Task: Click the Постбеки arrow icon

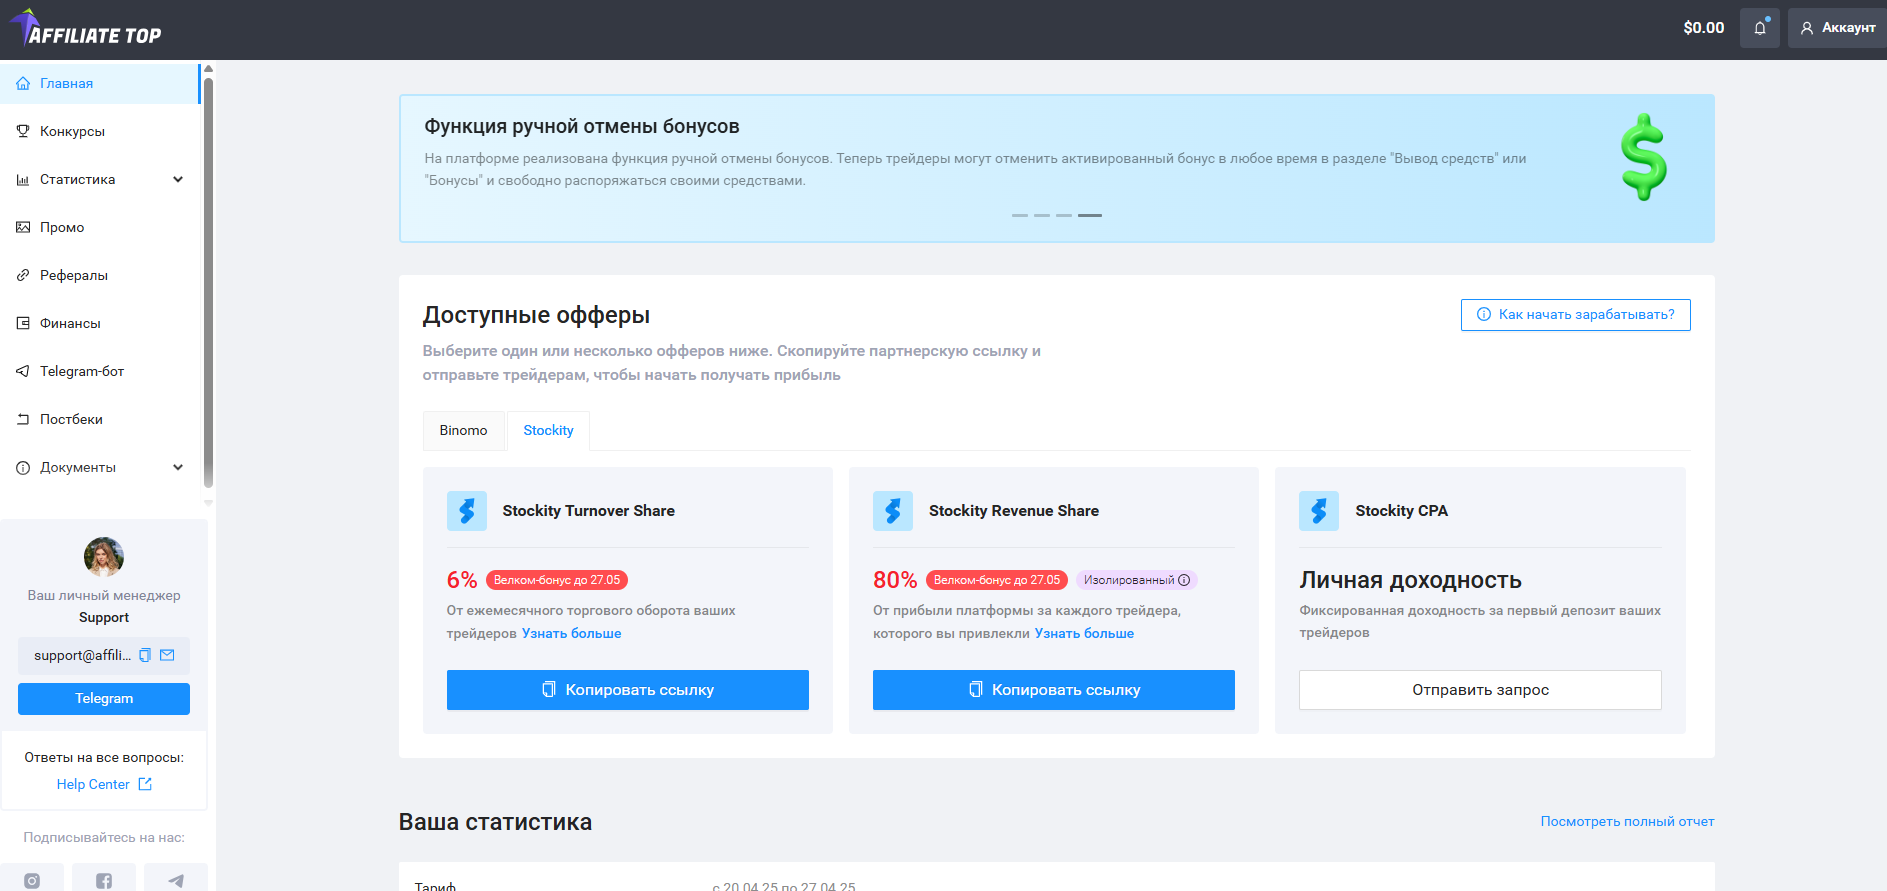Action: point(23,419)
